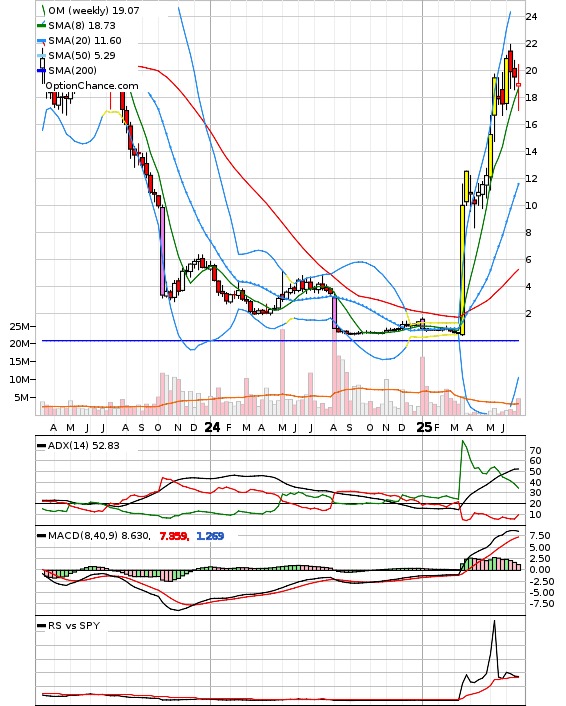Click the blue 1.269 MACD histogram value
Image resolution: width=566 pixels, height=706 pixels.
pos(210,536)
